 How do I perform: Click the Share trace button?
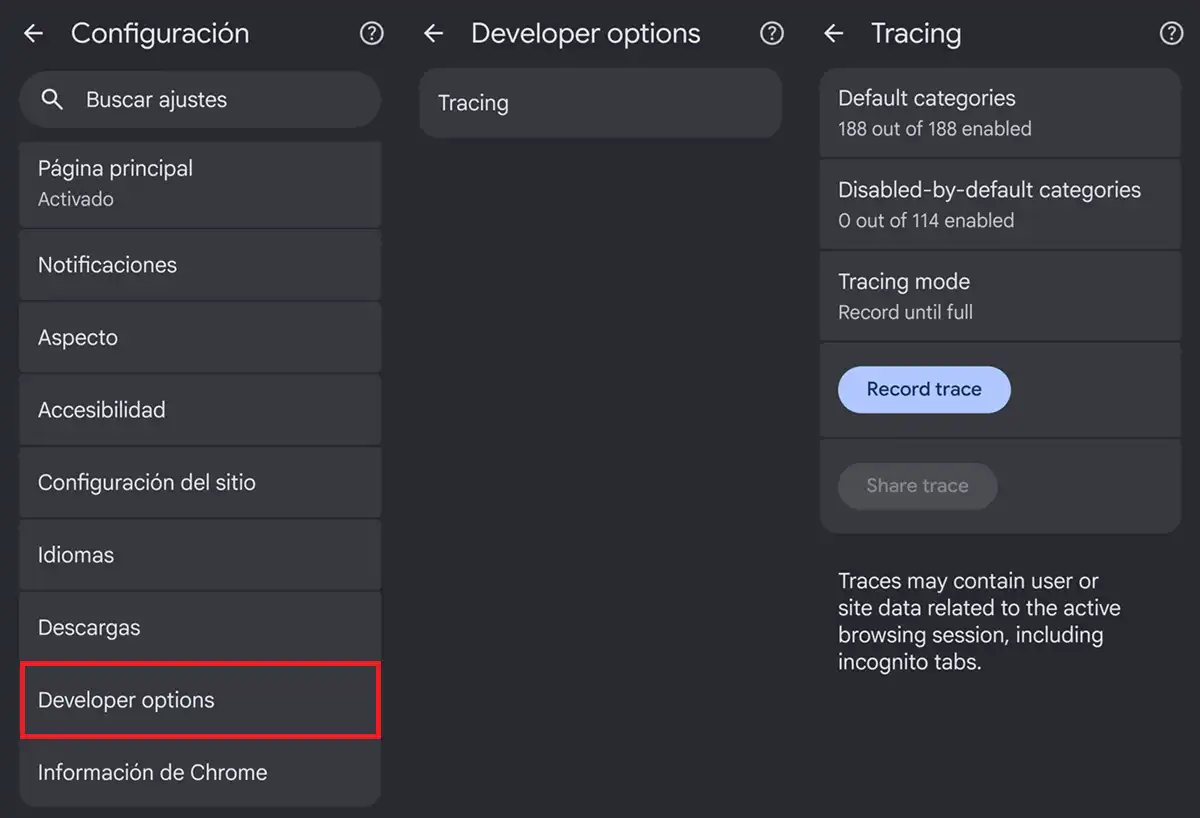[917, 486]
